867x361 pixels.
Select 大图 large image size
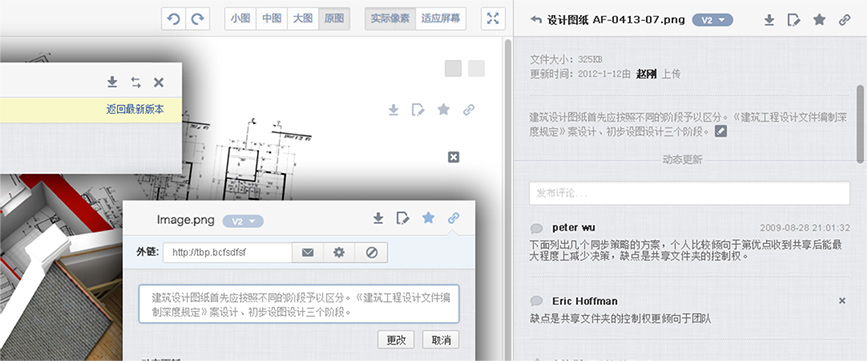[303, 18]
